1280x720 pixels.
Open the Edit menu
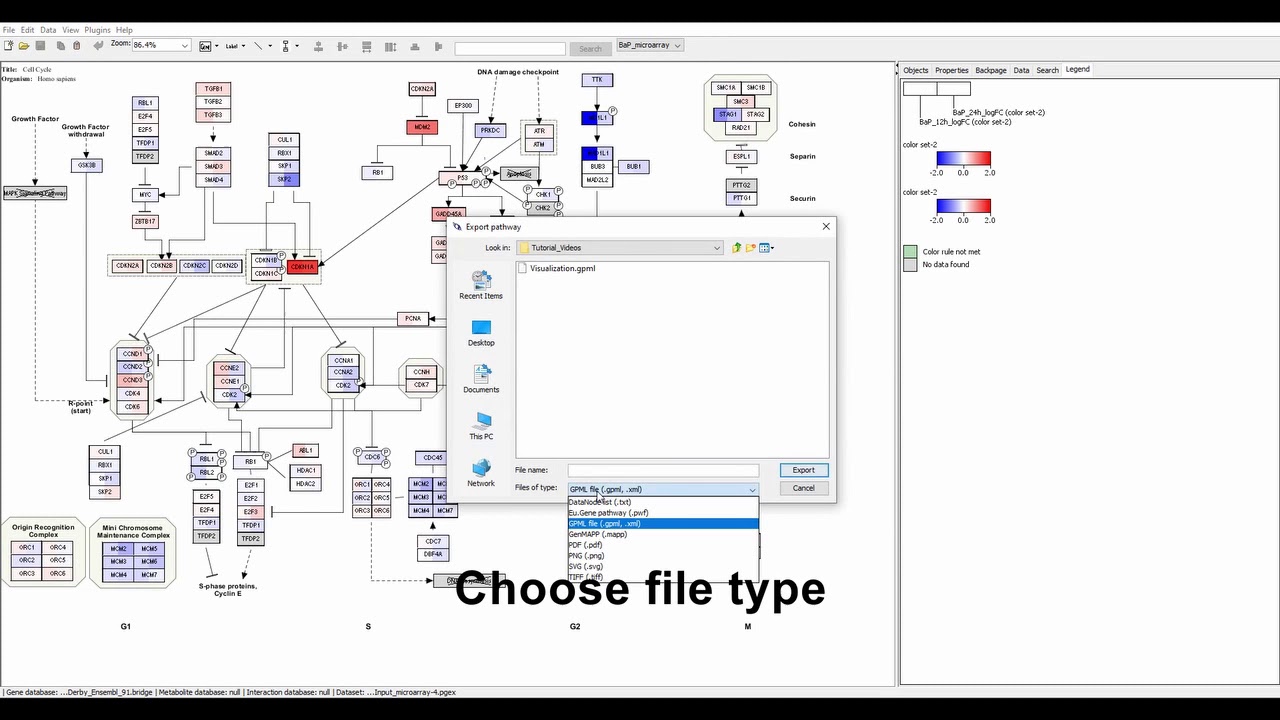point(28,30)
